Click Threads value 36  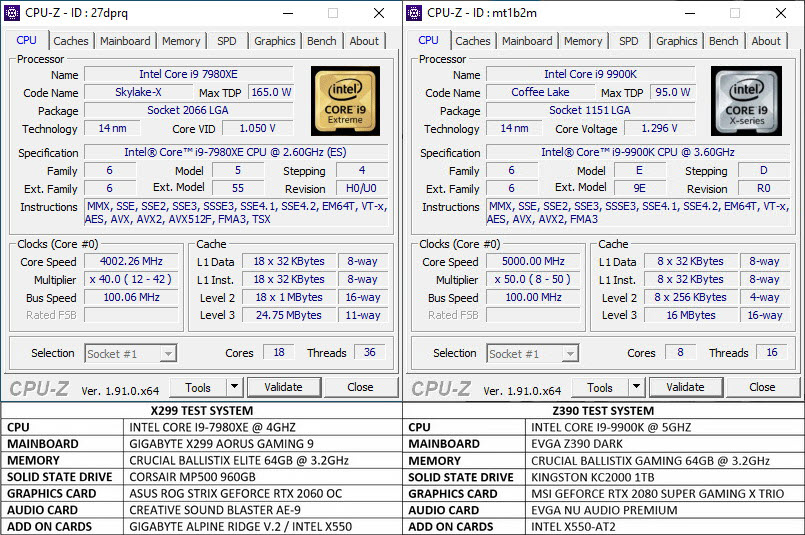(x=370, y=352)
